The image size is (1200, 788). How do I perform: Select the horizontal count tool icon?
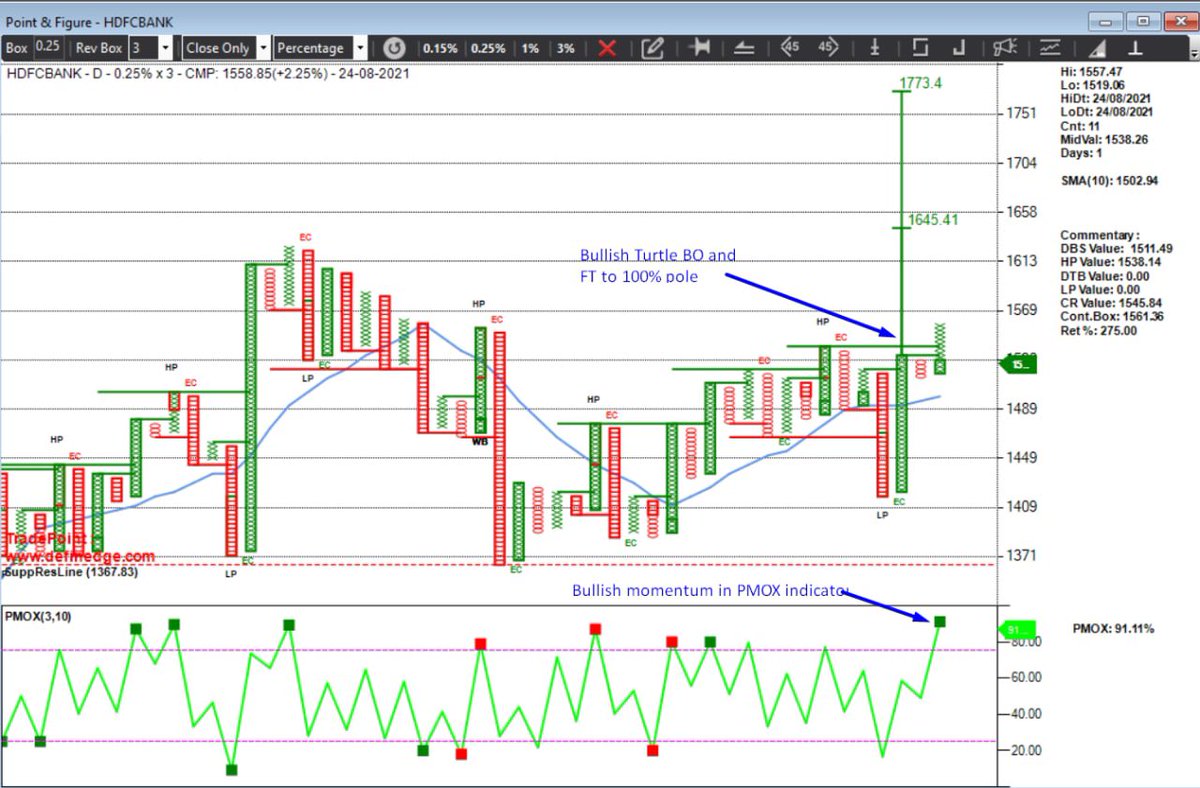[x=700, y=47]
